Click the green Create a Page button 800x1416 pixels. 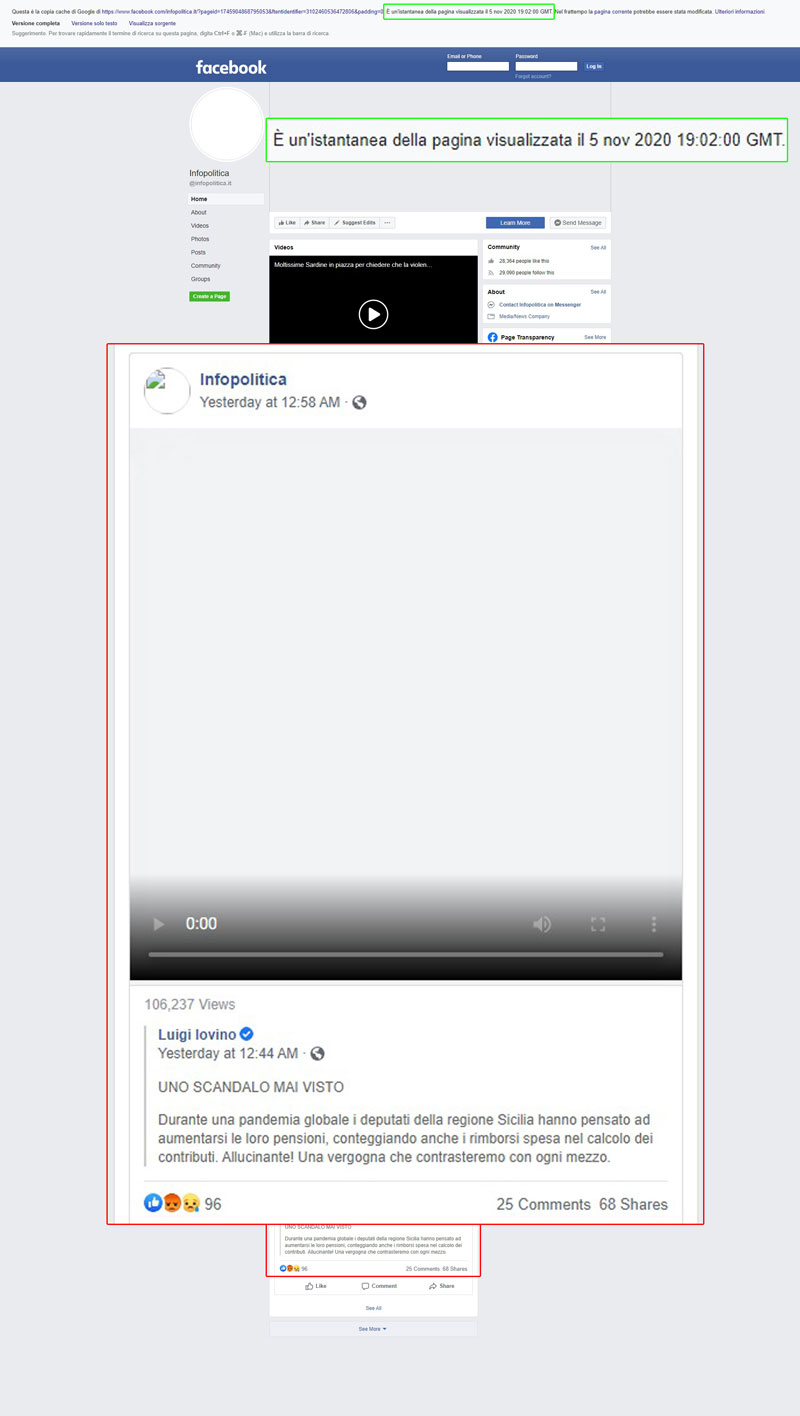[x=210, y=296]
